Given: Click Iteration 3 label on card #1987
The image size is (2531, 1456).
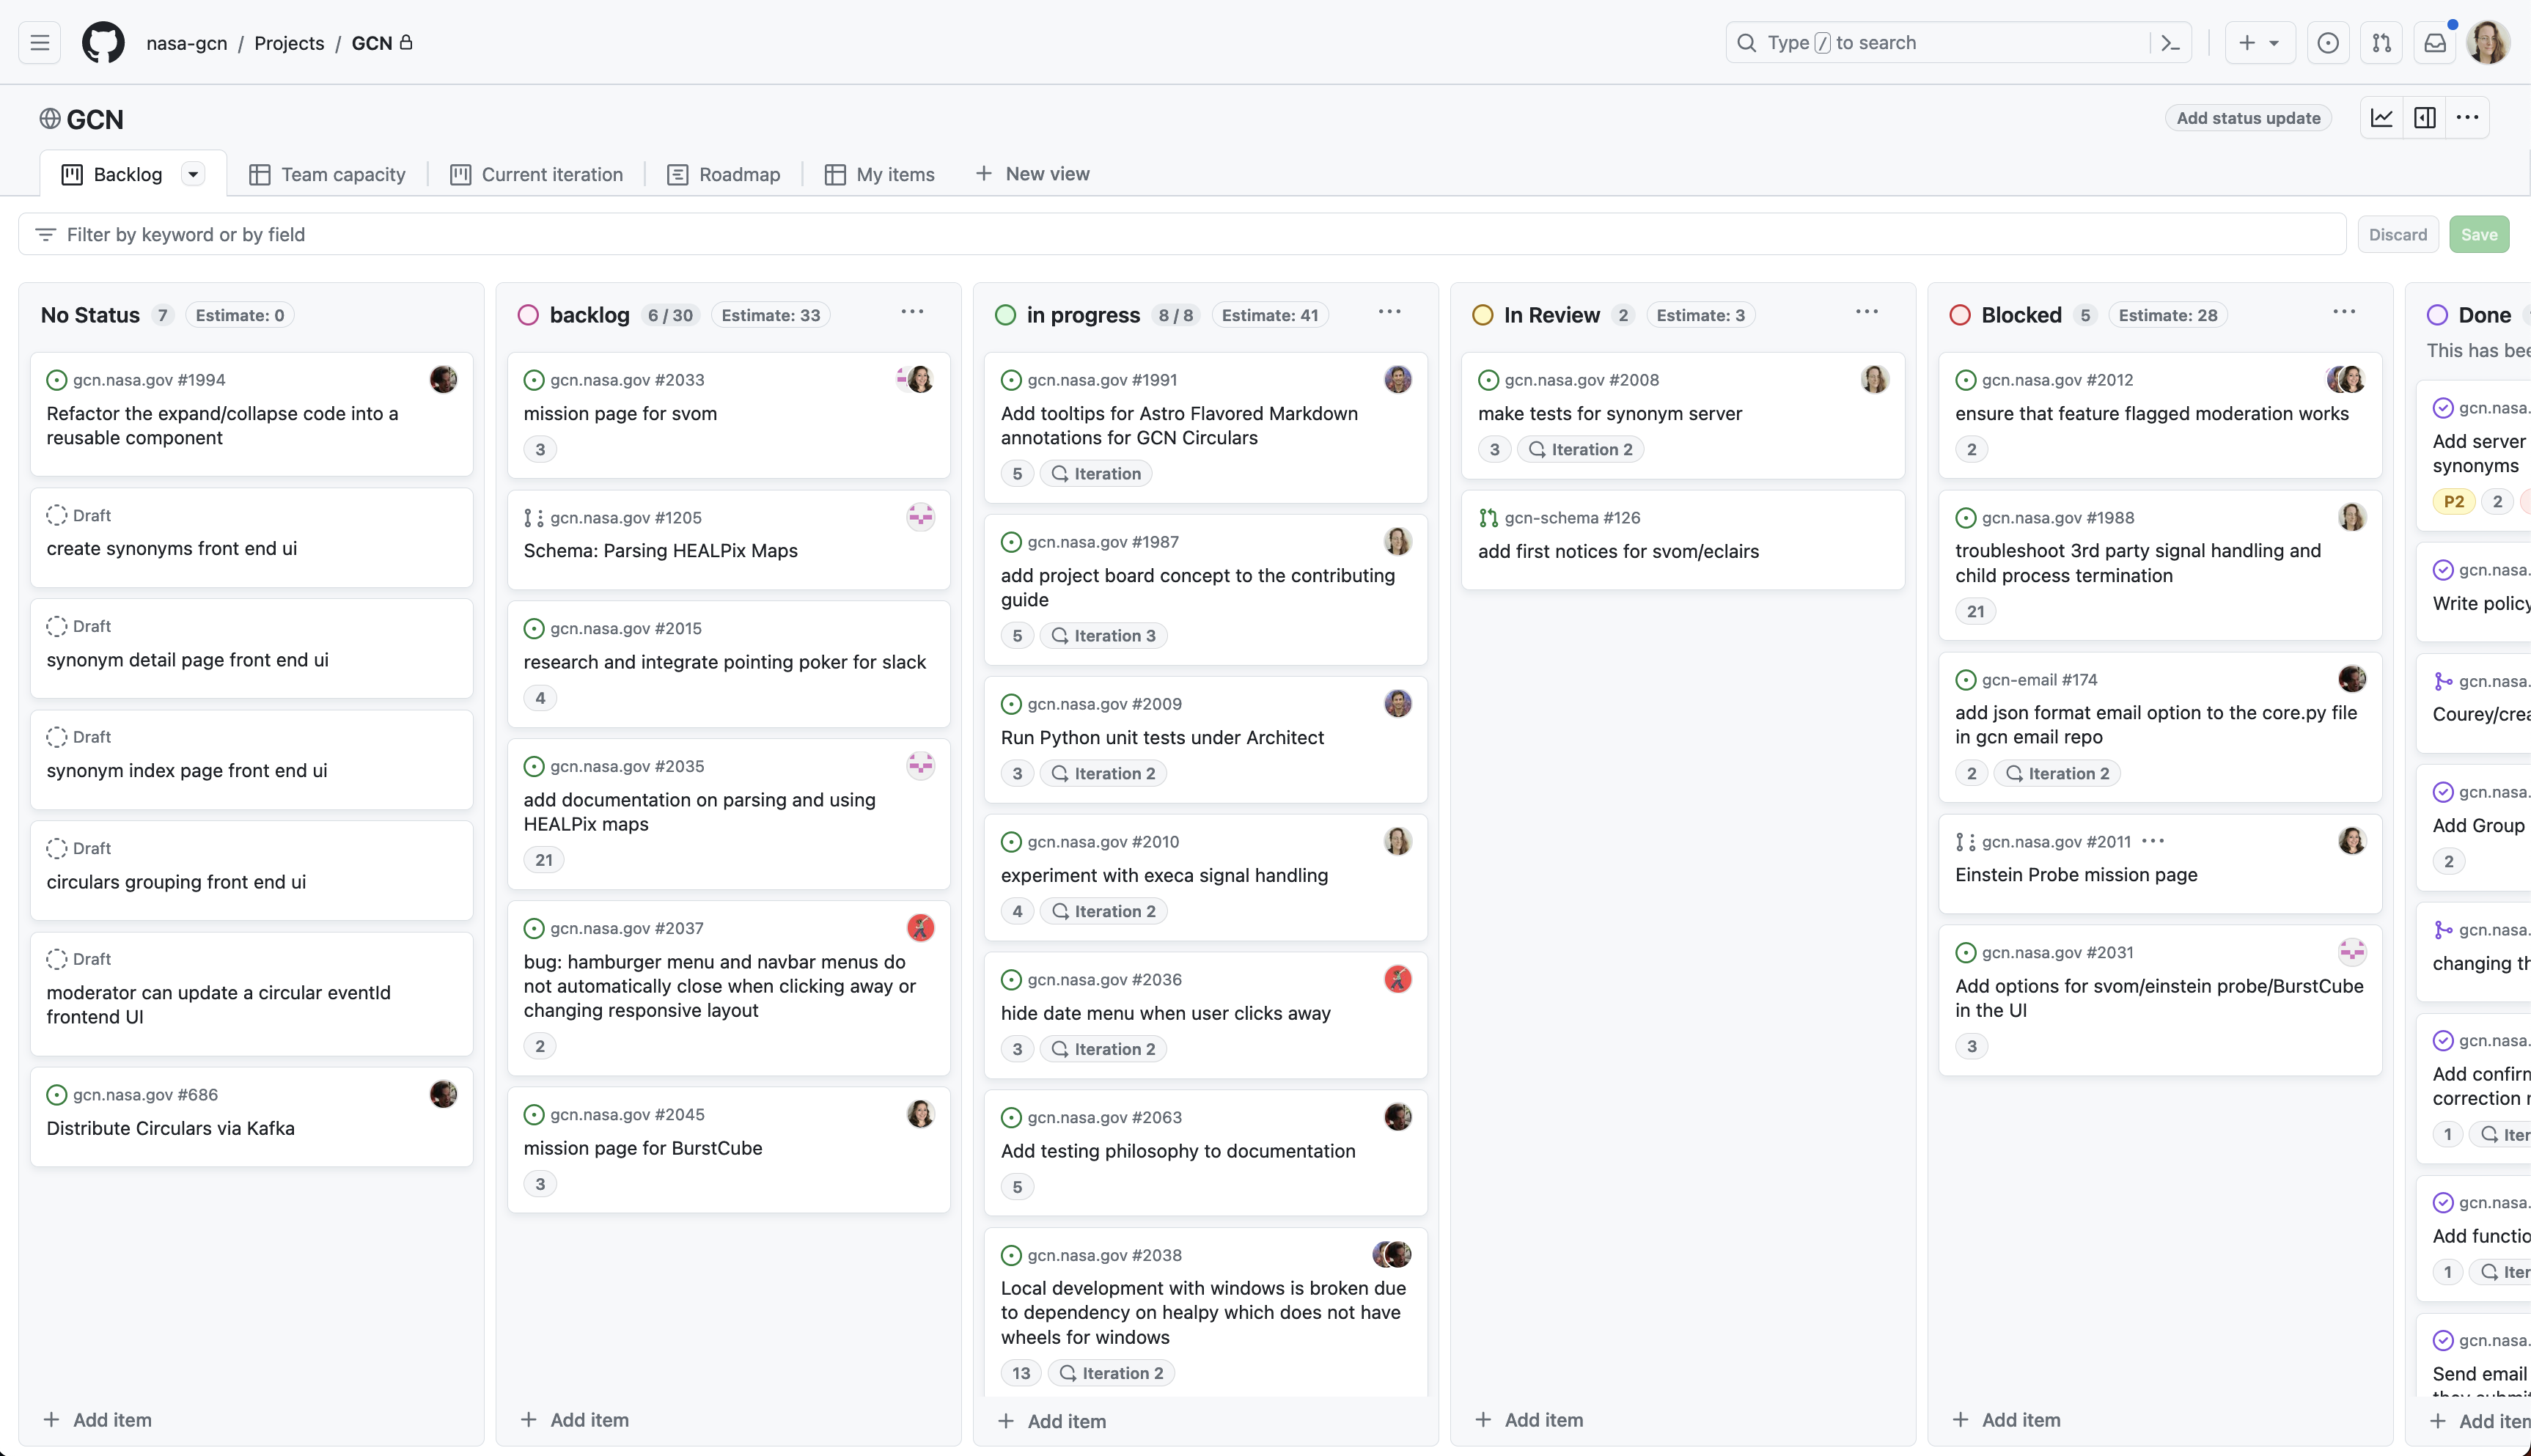Looking at the screenshot, I should (1104, 636).
